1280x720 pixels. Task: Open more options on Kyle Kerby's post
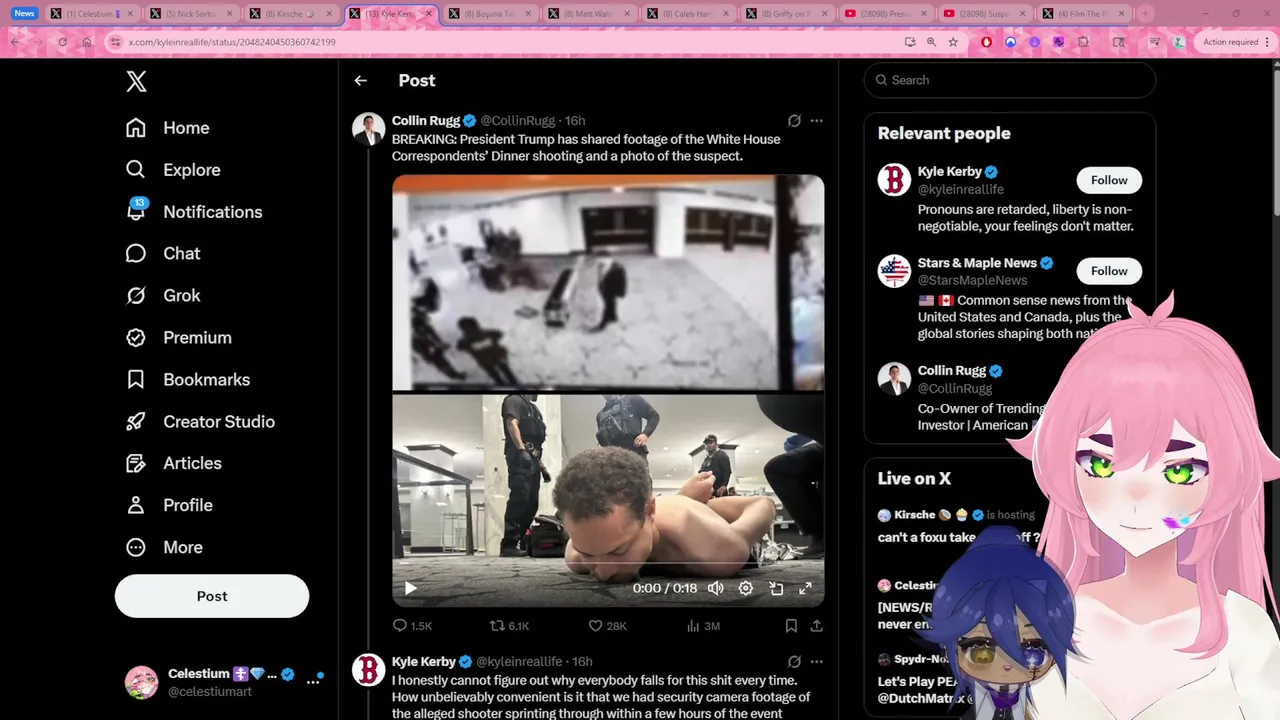[x=817, y=662]
